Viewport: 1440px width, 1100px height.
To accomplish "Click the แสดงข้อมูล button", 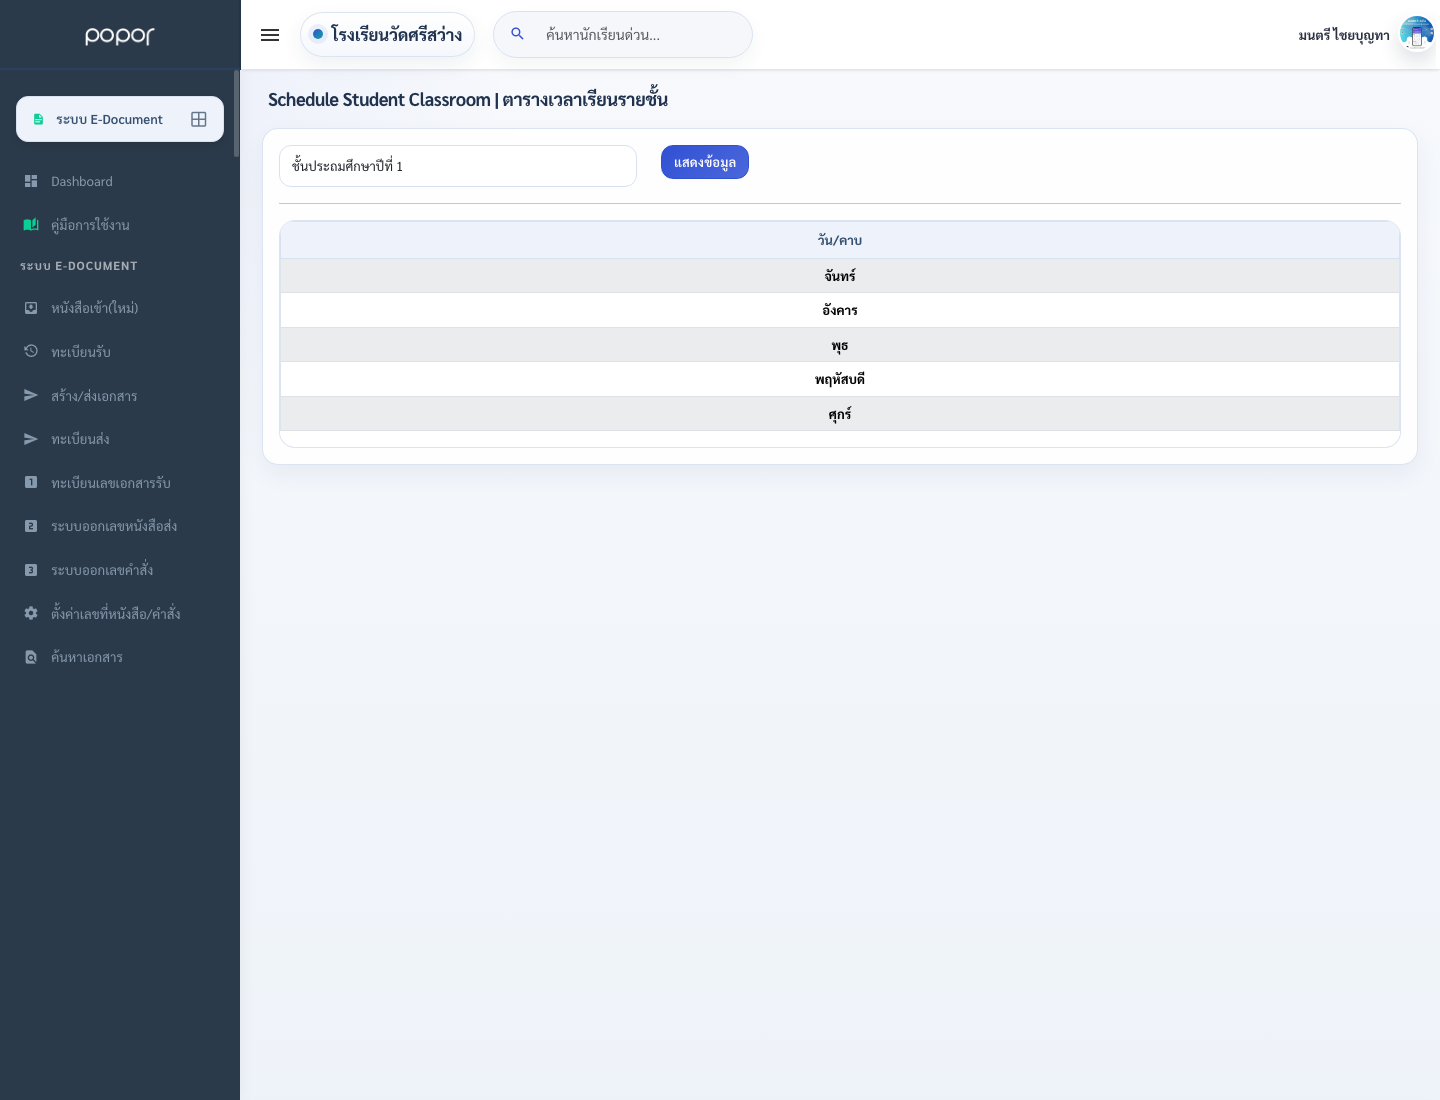I will [x=705, y=162].
